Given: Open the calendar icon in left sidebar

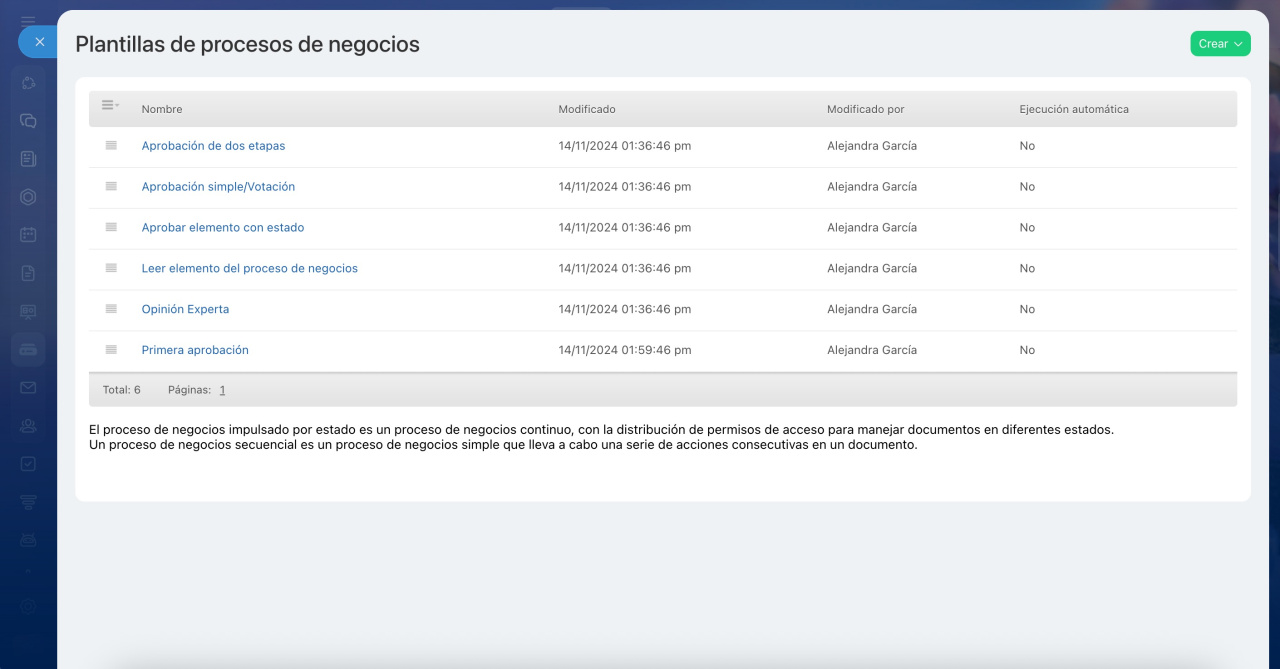Looking at the screenshot, I should pyautogui.click(x=28, y=235).
